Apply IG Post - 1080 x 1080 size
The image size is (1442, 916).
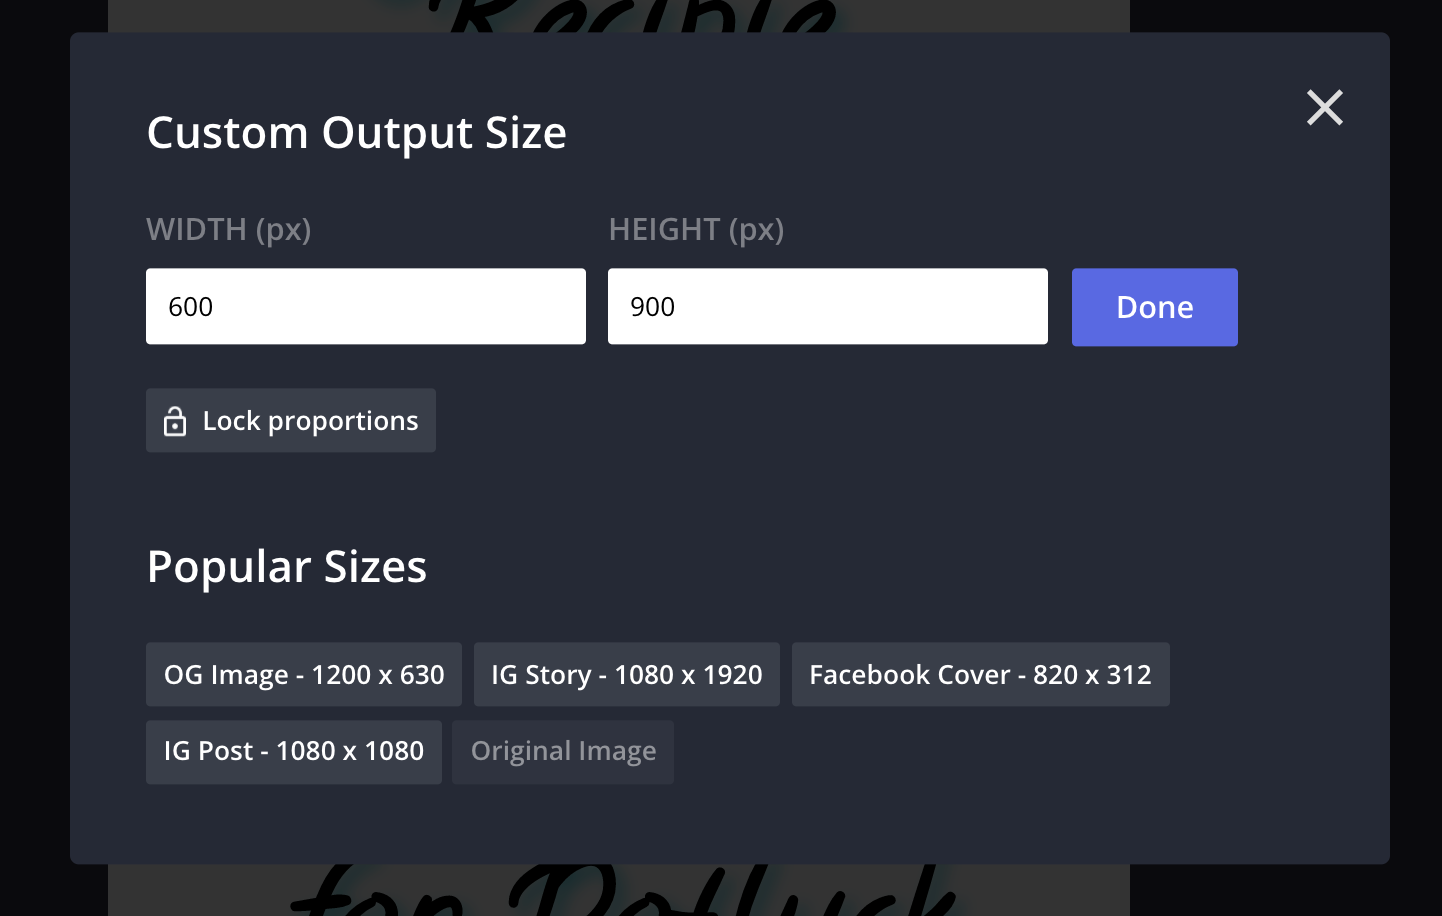tap(293, 751)
